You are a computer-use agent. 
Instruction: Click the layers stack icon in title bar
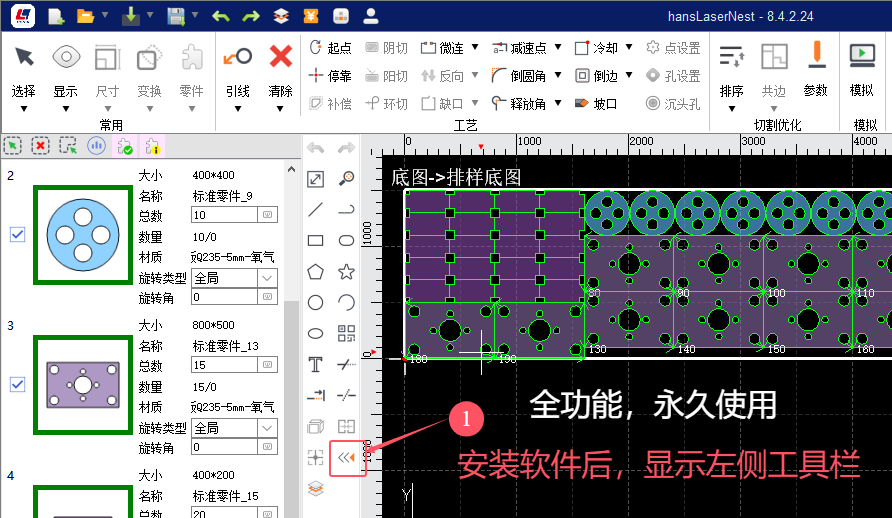pos(281,16)
